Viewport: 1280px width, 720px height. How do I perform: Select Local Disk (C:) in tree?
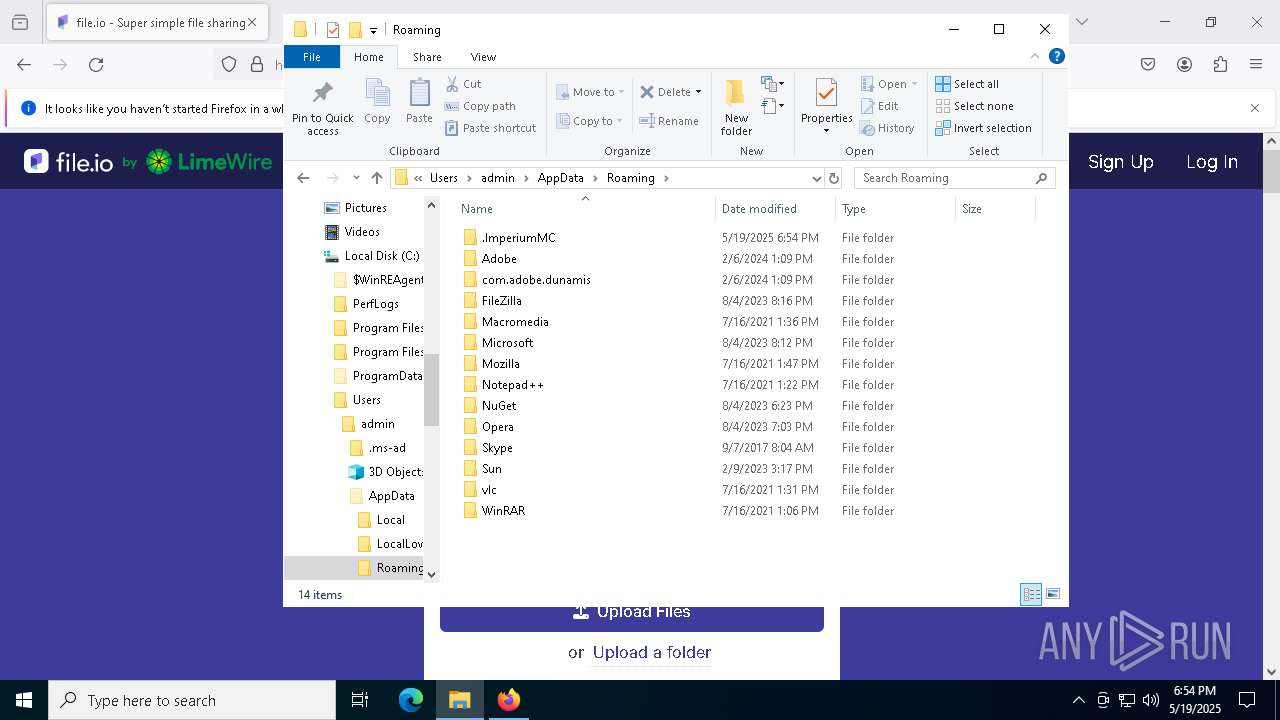point(381,256)
